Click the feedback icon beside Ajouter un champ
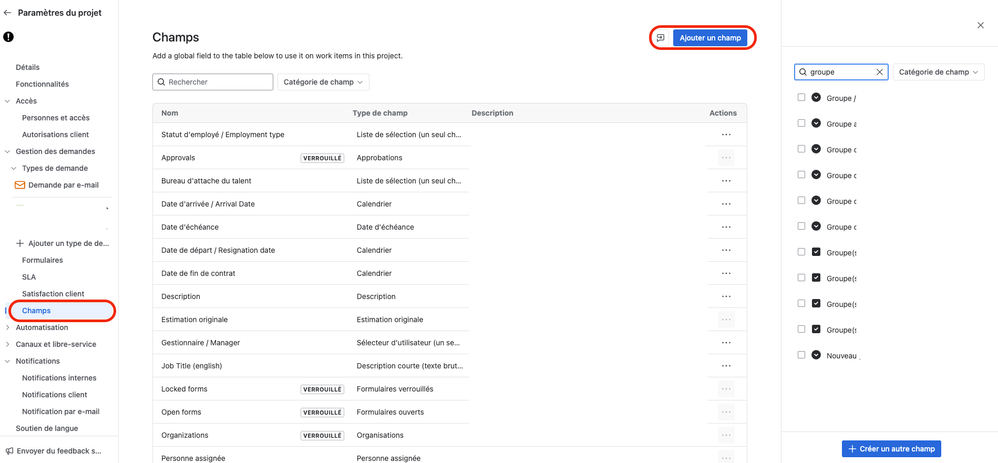The height and width of the screenshot is (463, 998). [661, 38]
